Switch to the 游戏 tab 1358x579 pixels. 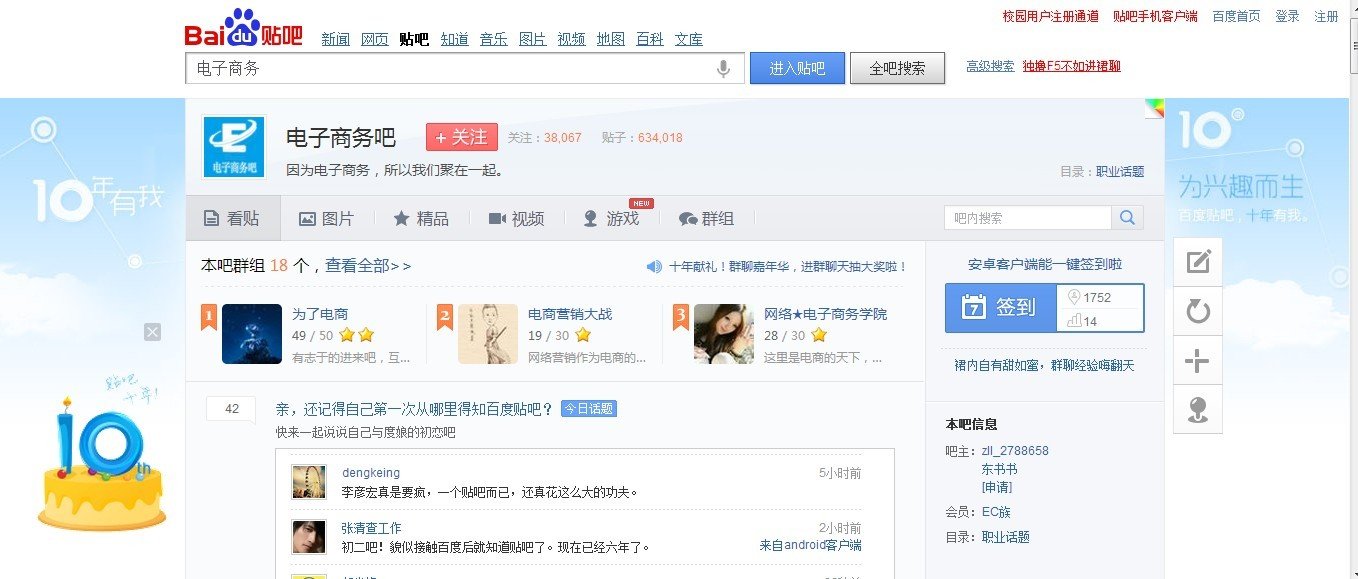611,218
